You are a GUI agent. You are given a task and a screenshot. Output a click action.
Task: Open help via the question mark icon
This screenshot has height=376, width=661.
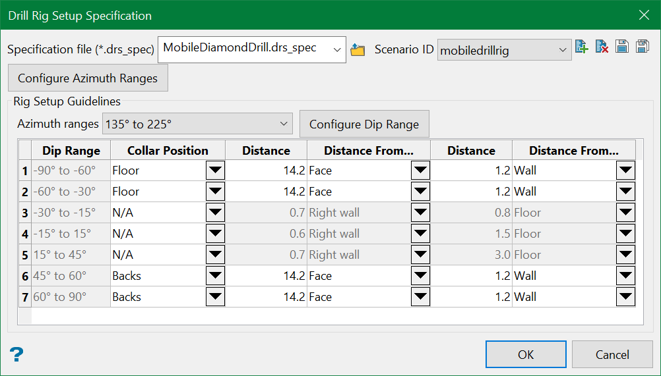(x=17, y=355)
